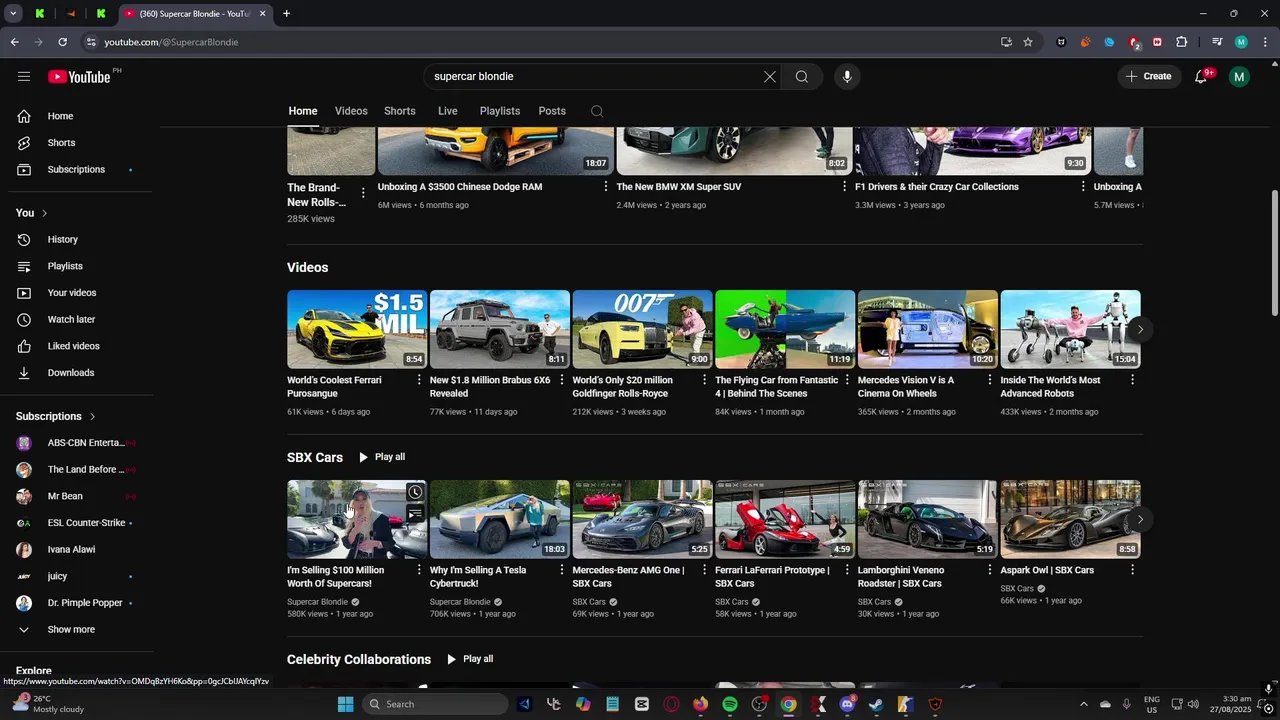Show hidden system tray icons
The image size is (1280, 720).
[x=1084, y=704]
